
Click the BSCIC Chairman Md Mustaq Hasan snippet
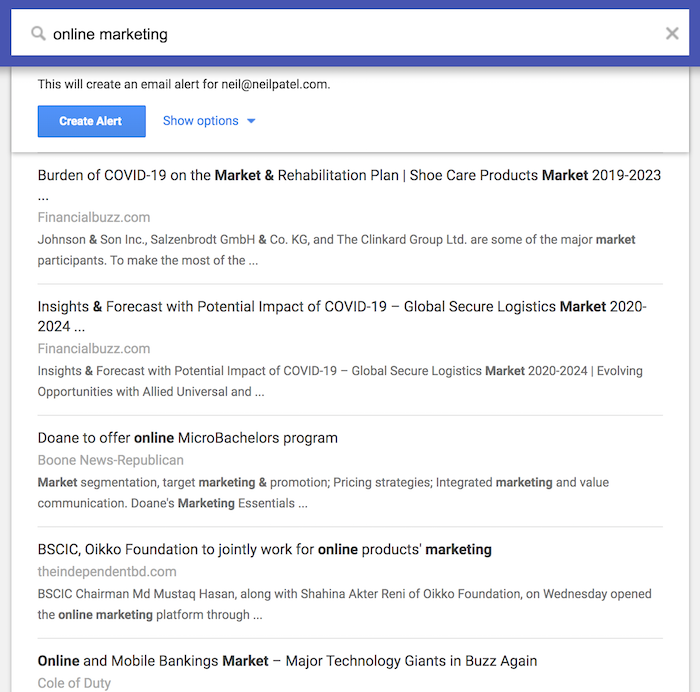coord(344,604)
